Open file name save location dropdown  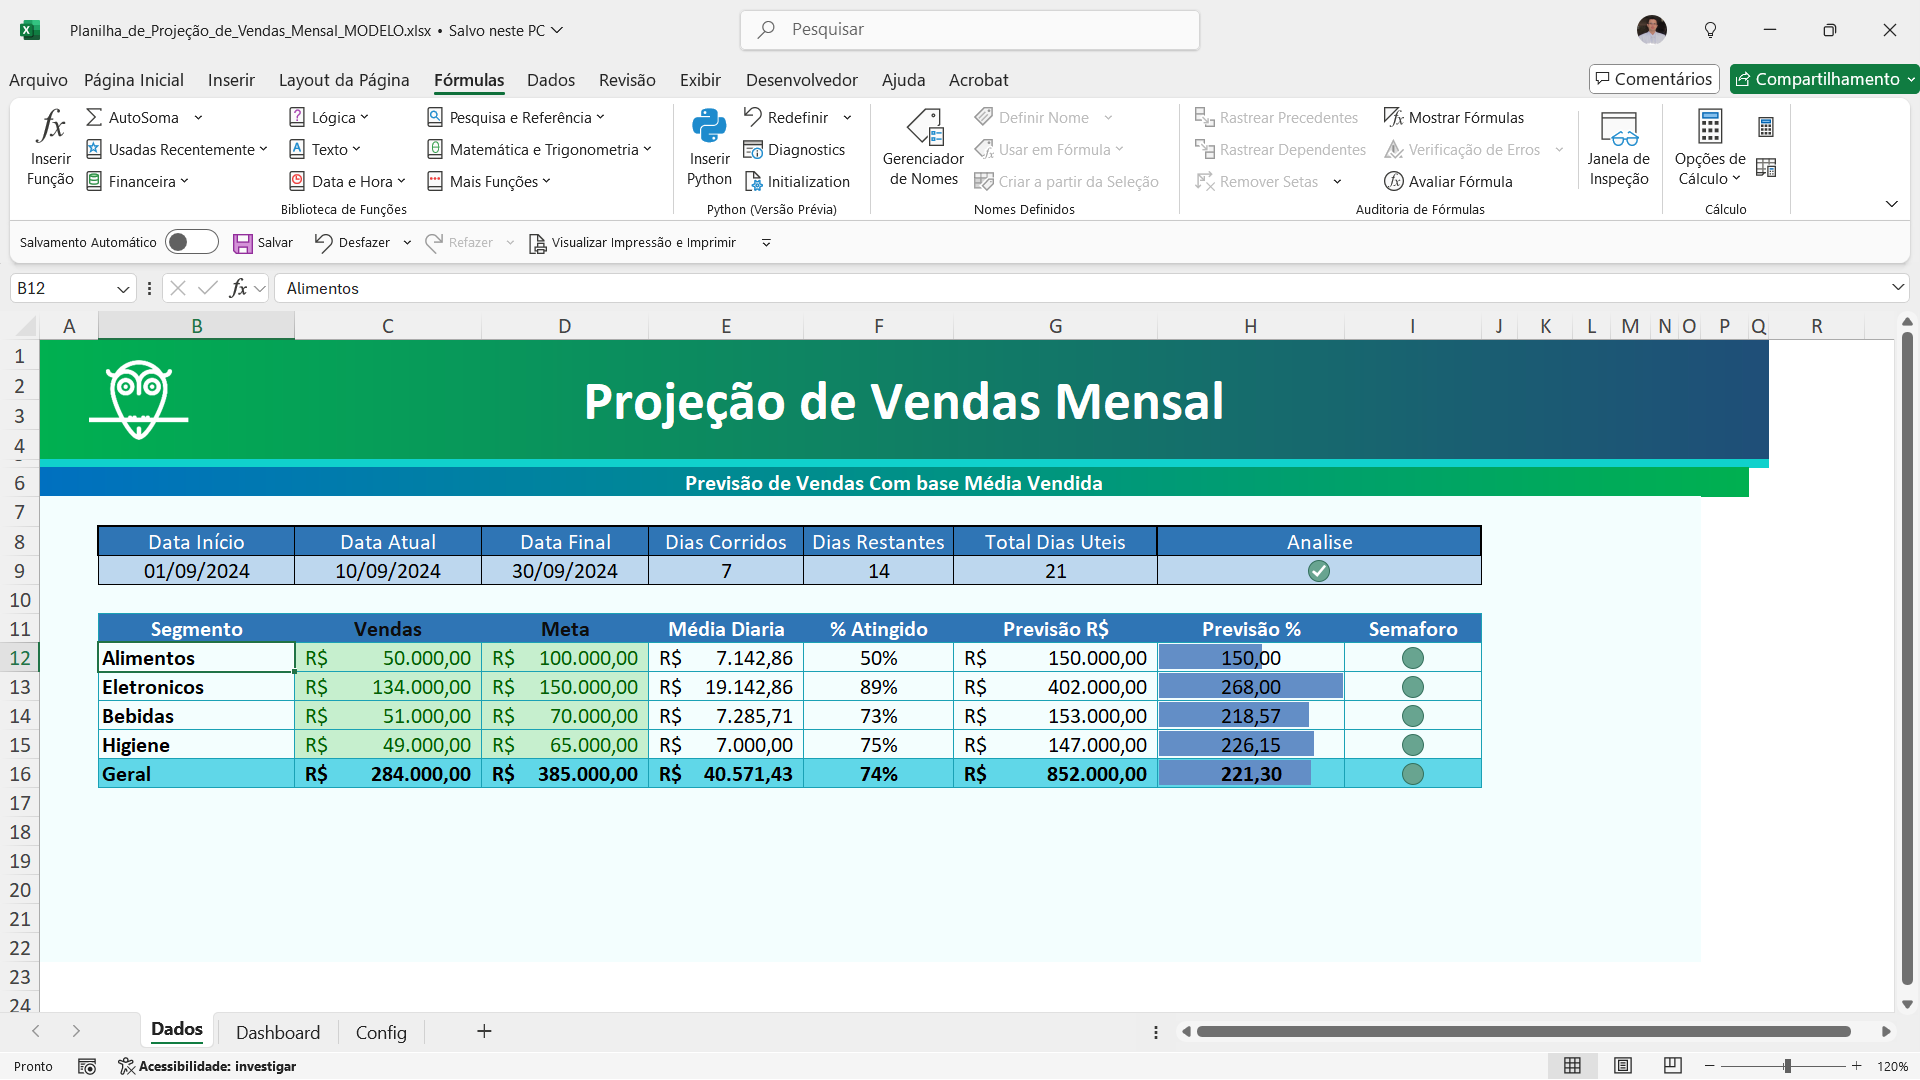point(557,30)
